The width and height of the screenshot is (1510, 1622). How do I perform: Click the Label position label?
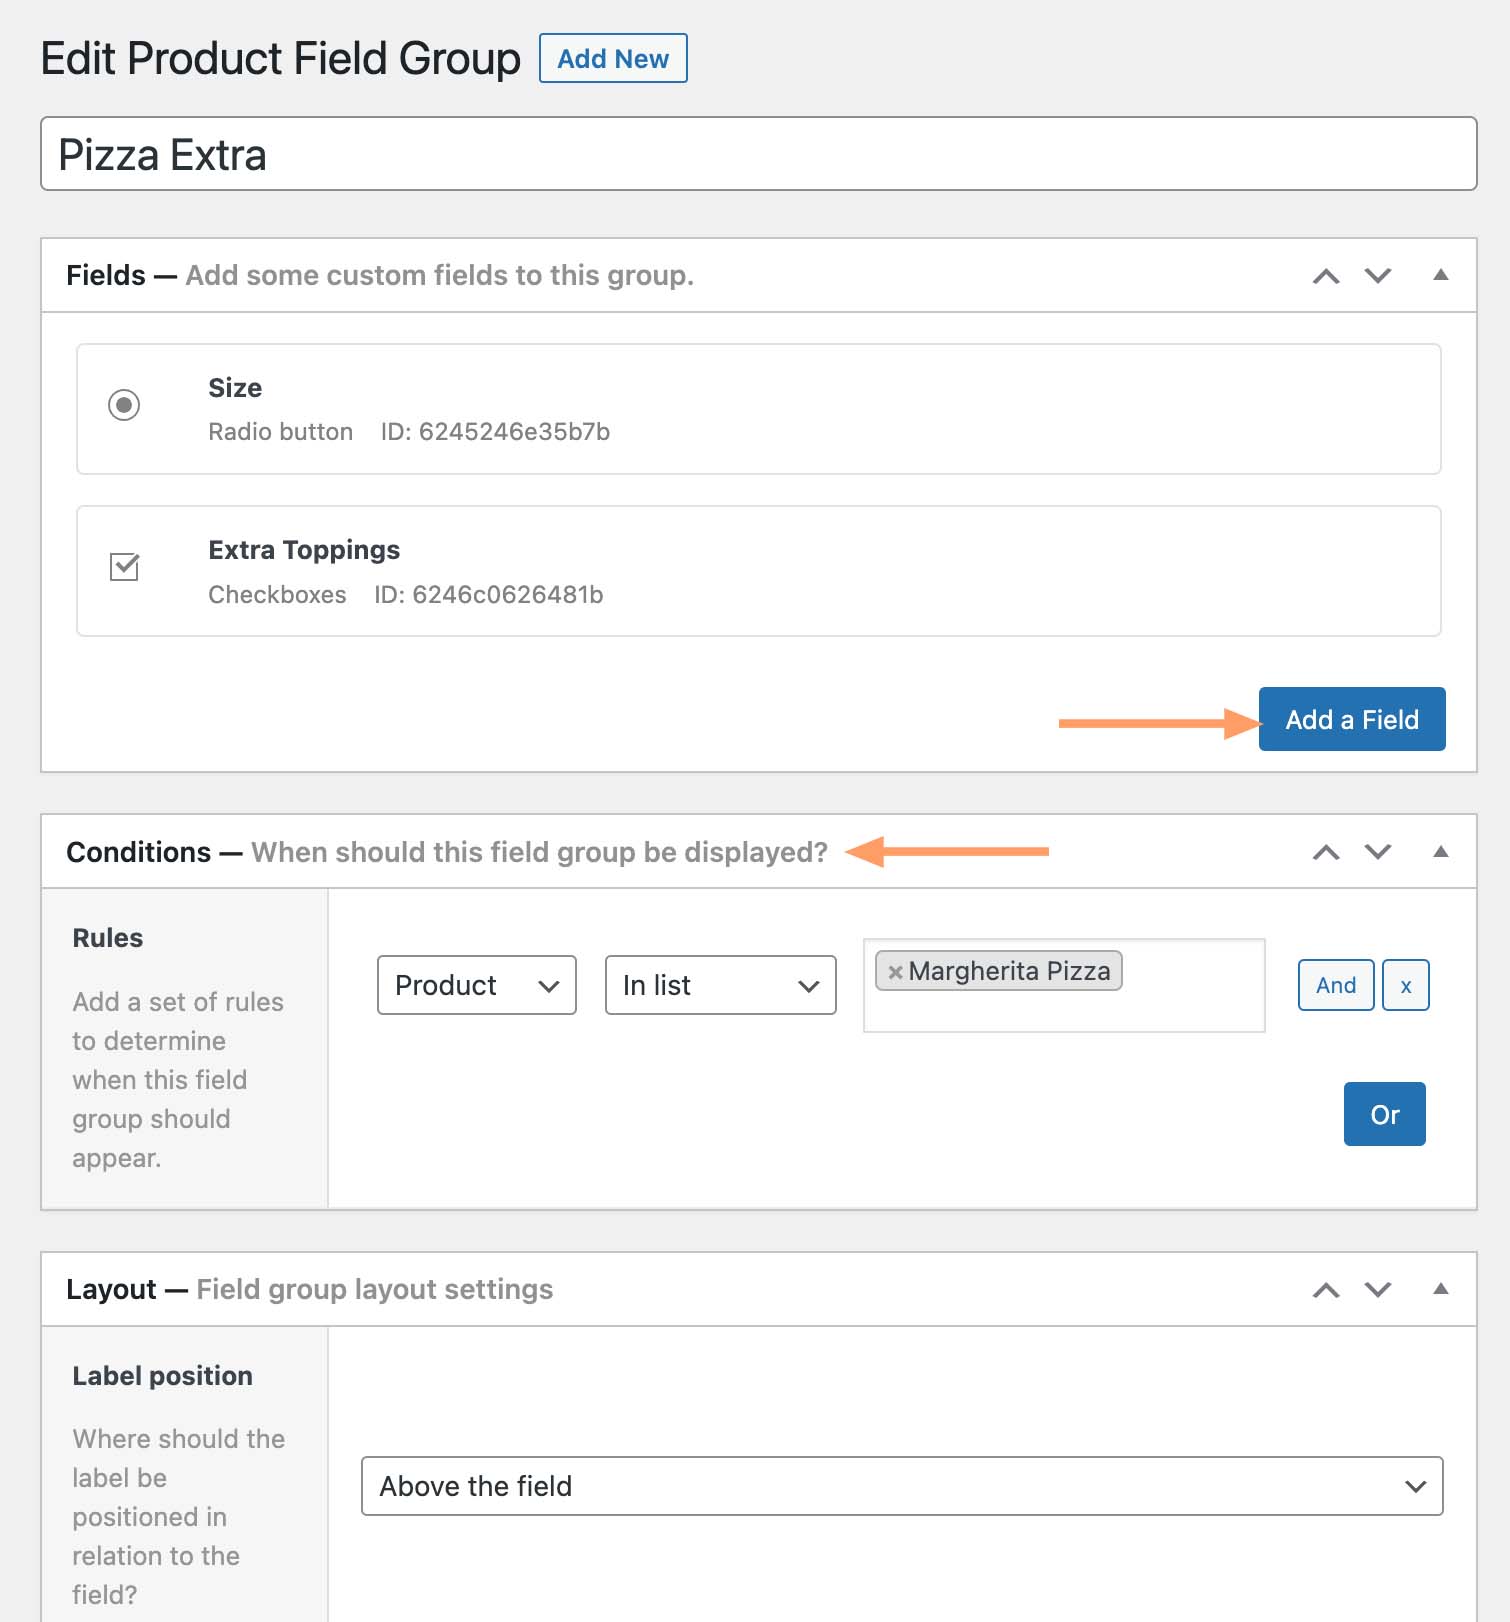162,1376
